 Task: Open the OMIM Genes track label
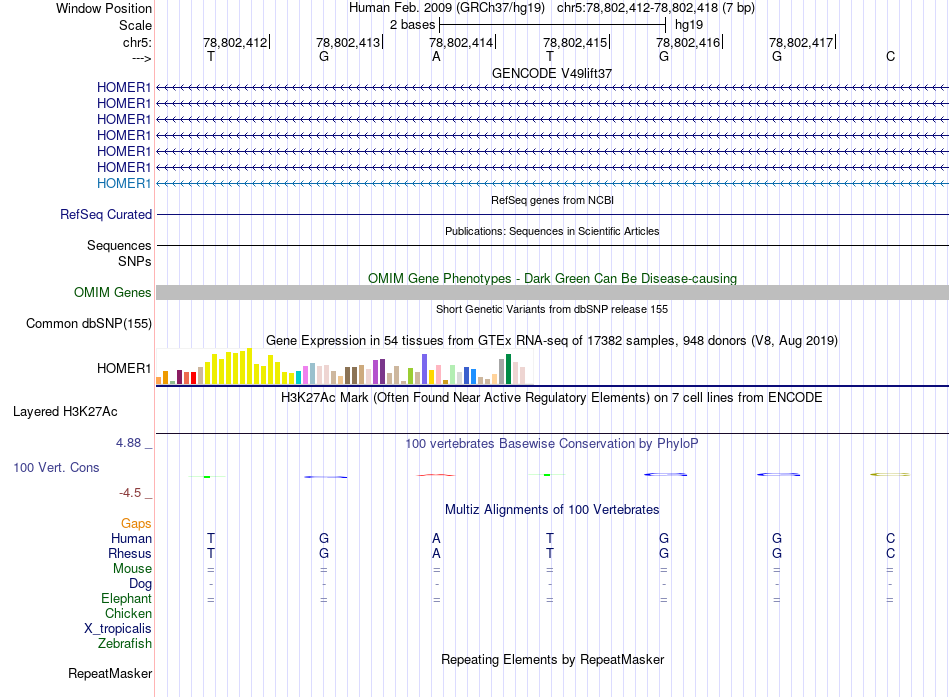coord(113,292)
